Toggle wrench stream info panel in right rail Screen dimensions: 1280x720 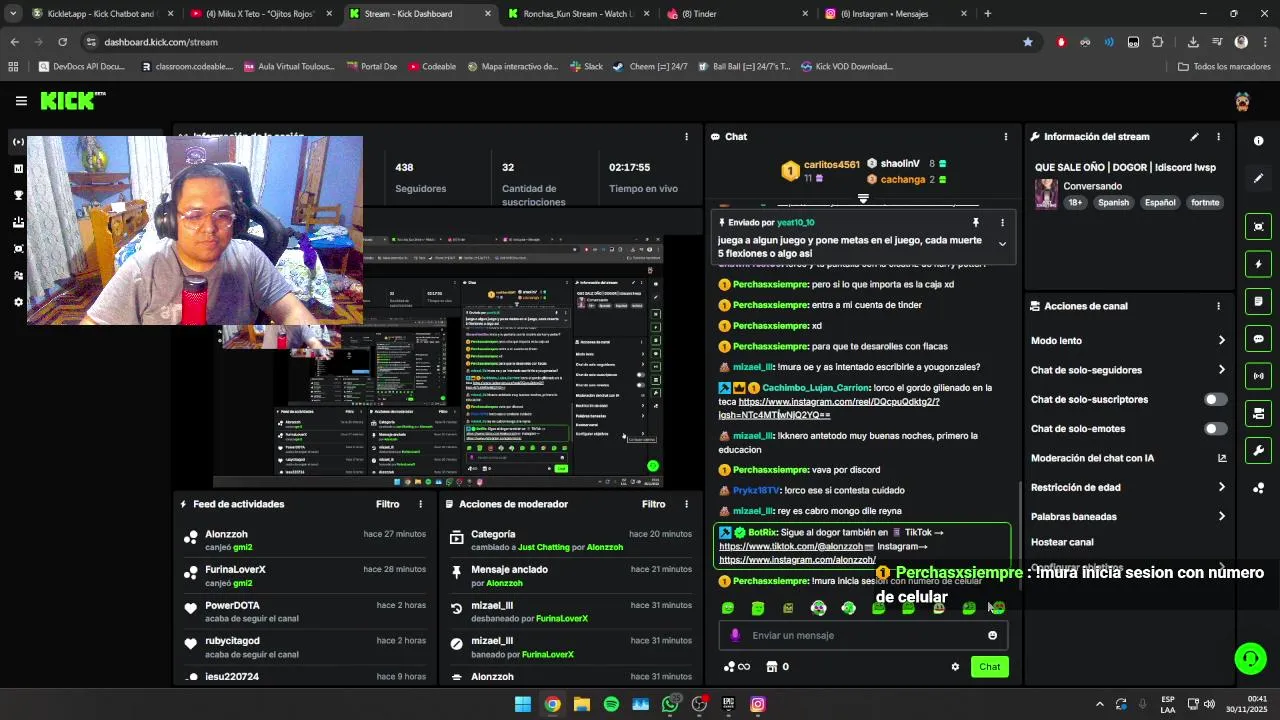tap(1259, 450)
